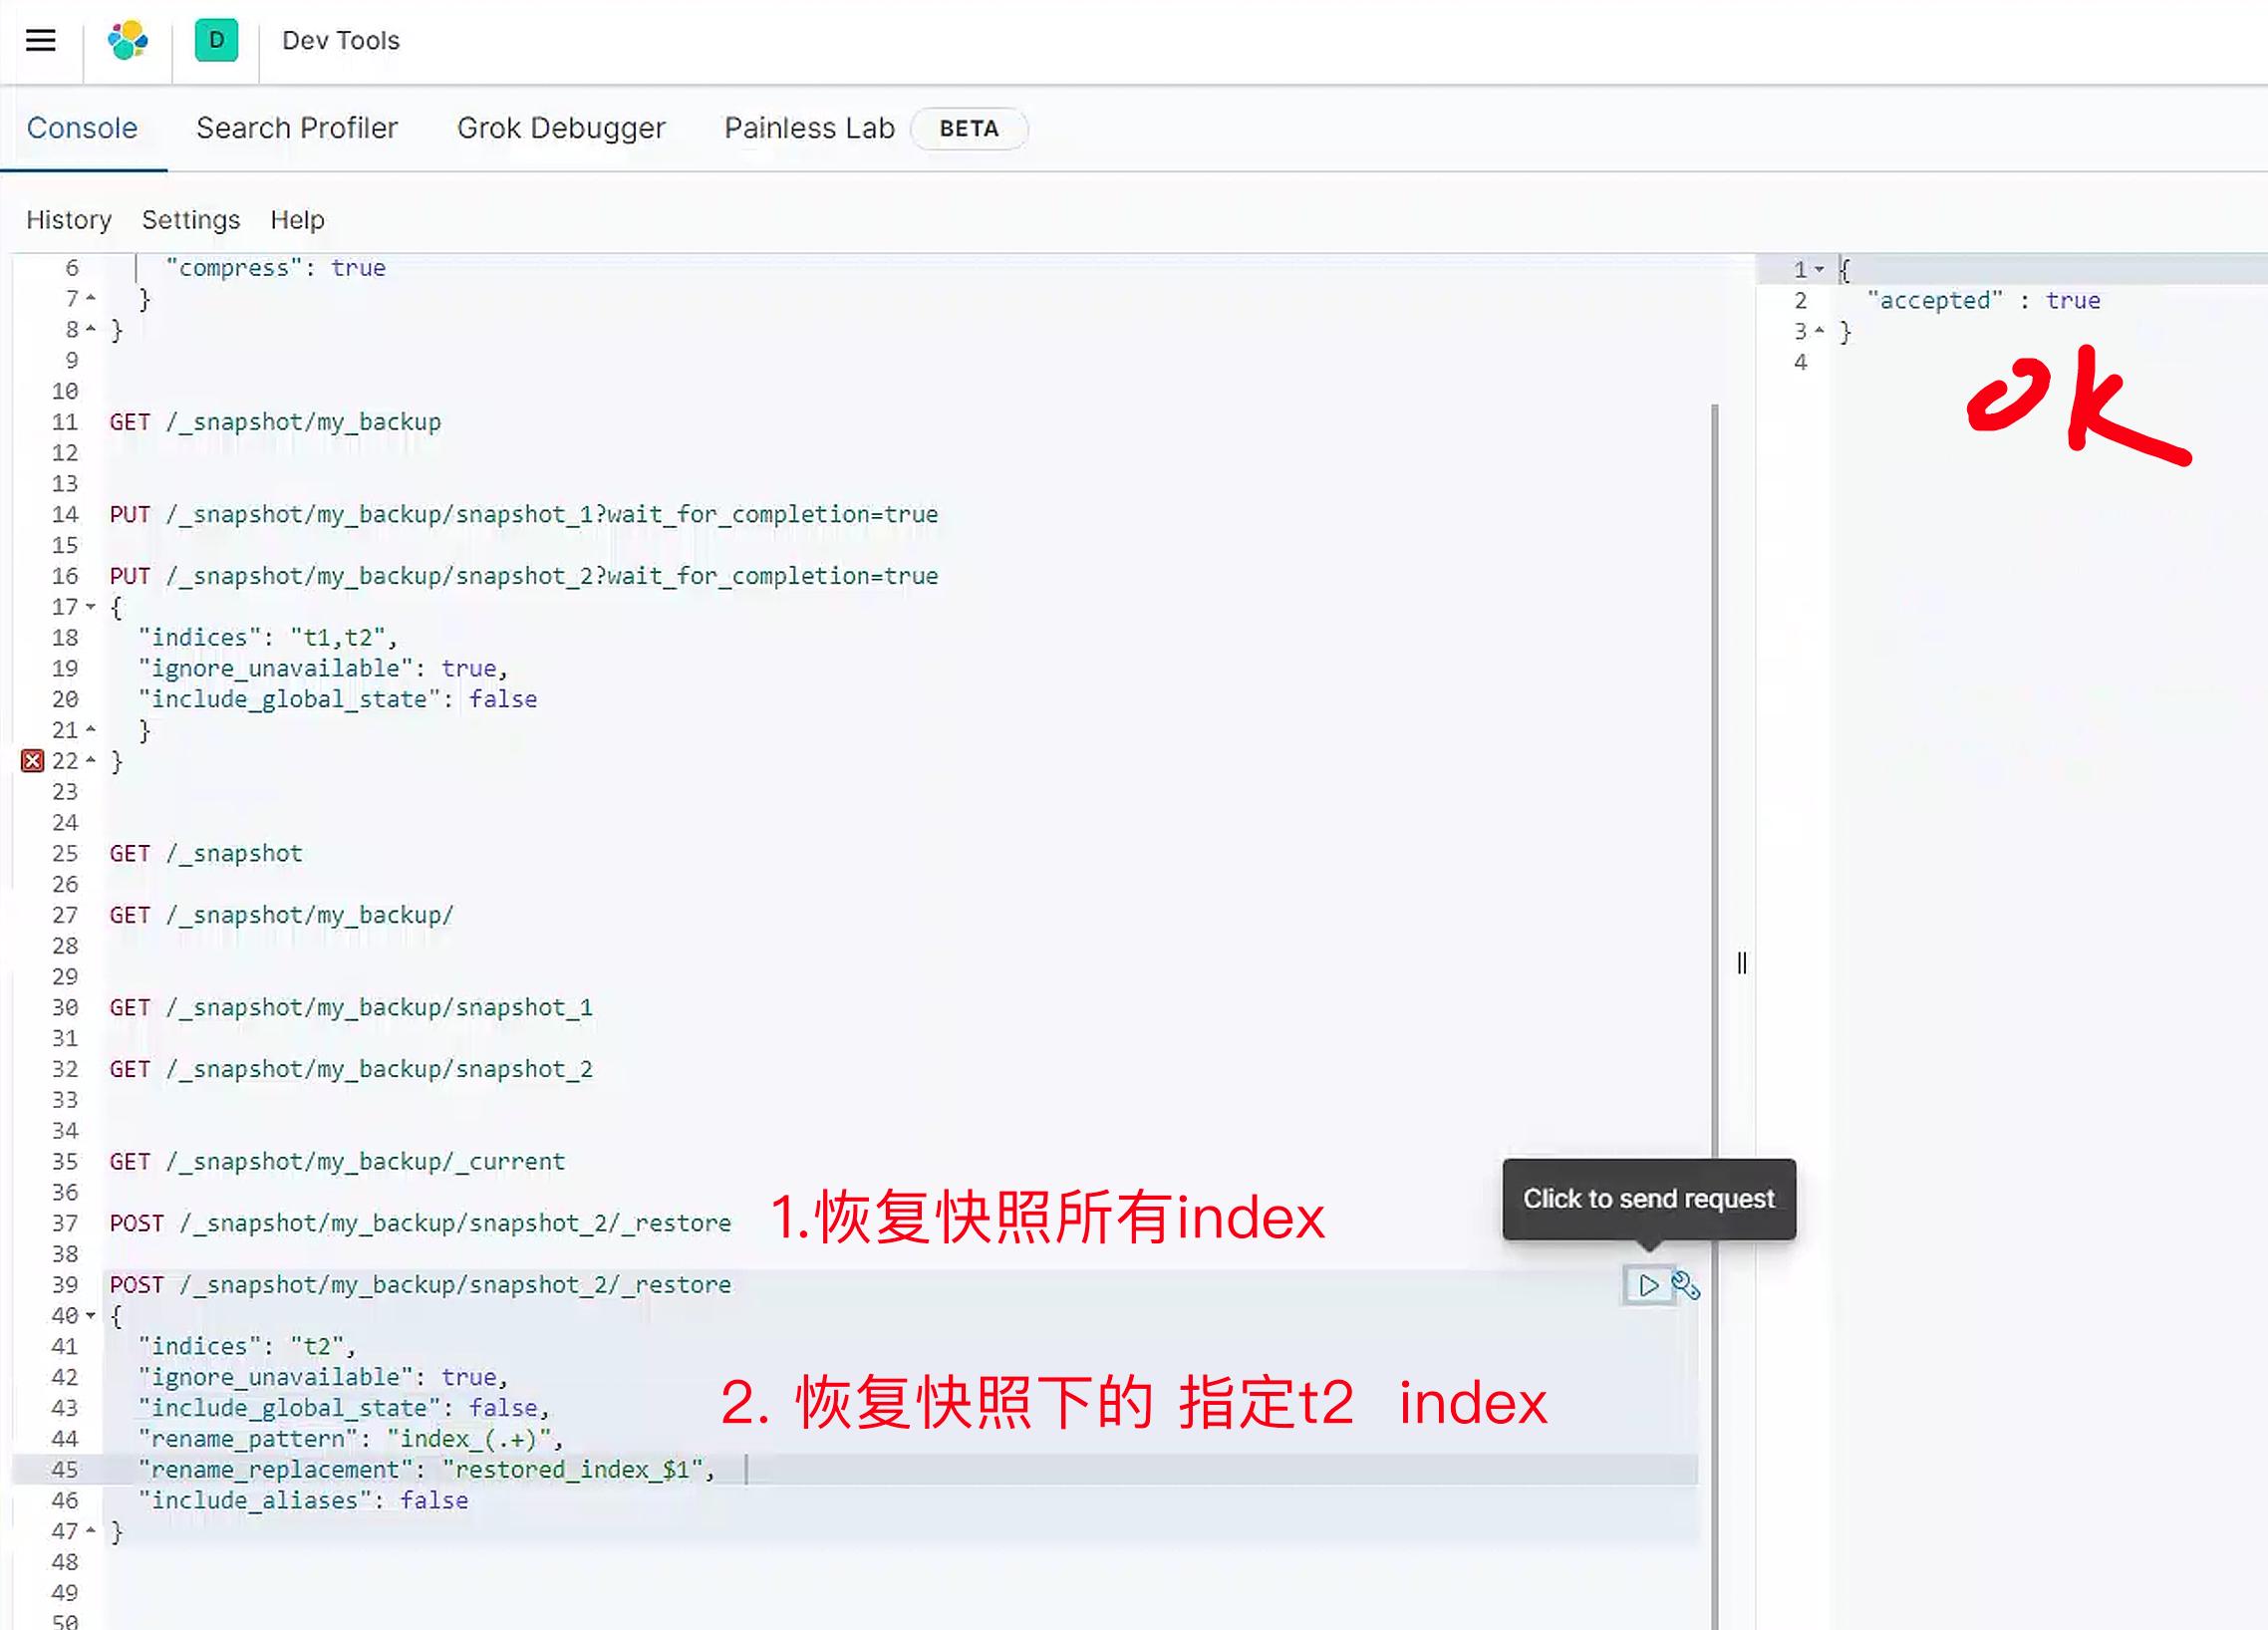2268x1630 pixels.
Task: Open the wrench request options icon
Action: (1686, 1285)
